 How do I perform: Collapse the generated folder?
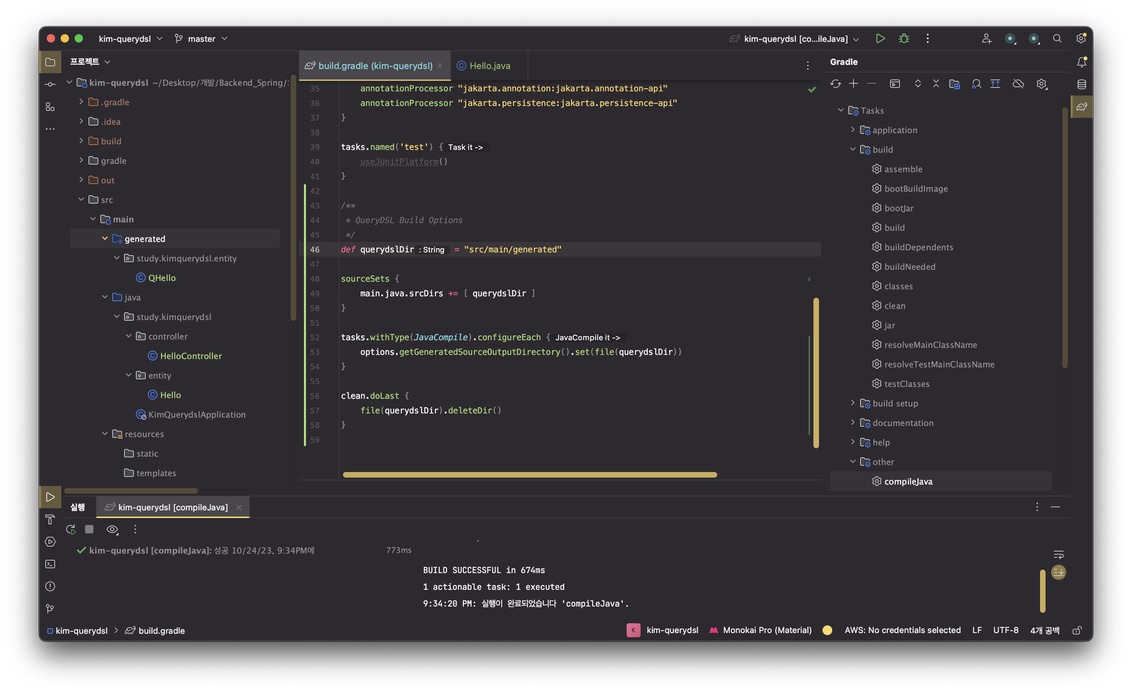tap(105, 238)
